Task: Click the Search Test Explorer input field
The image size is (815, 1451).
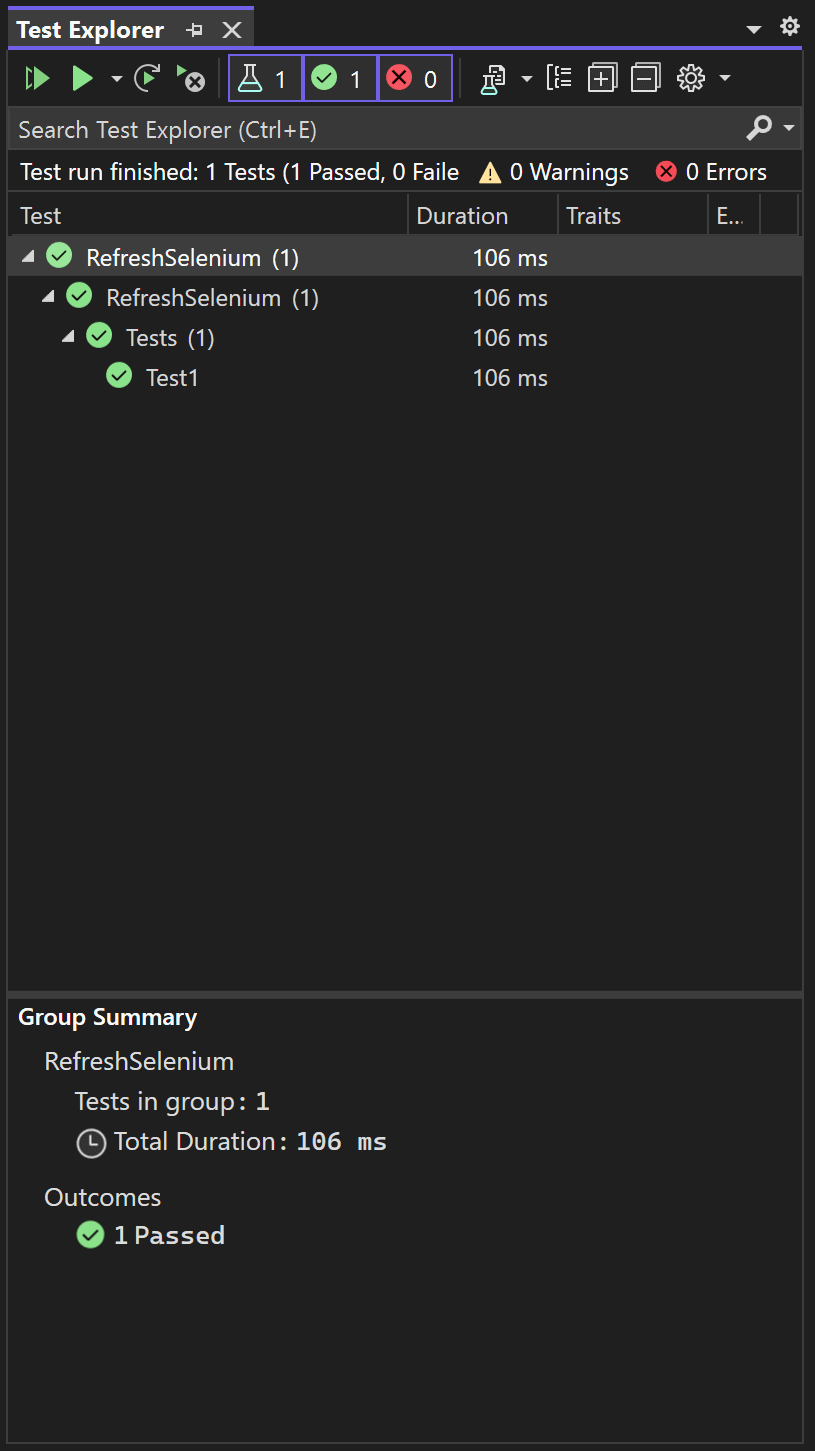Action: pyautogui.click(x=370, y=130)
